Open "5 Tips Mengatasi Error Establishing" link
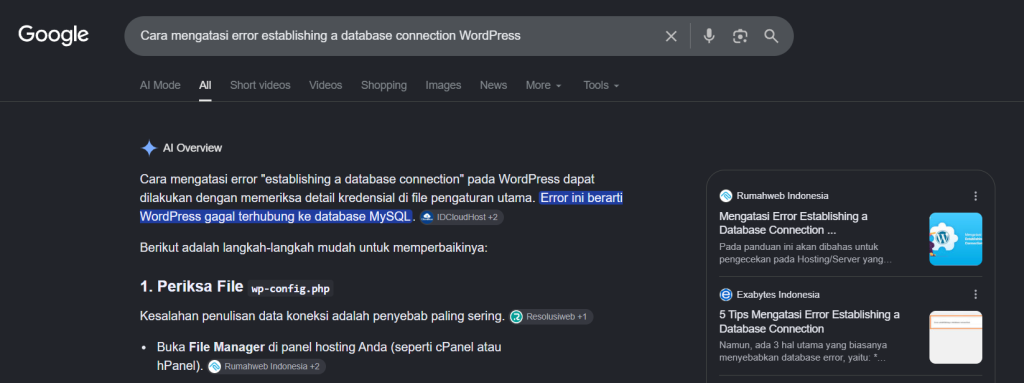 [809, 322]
